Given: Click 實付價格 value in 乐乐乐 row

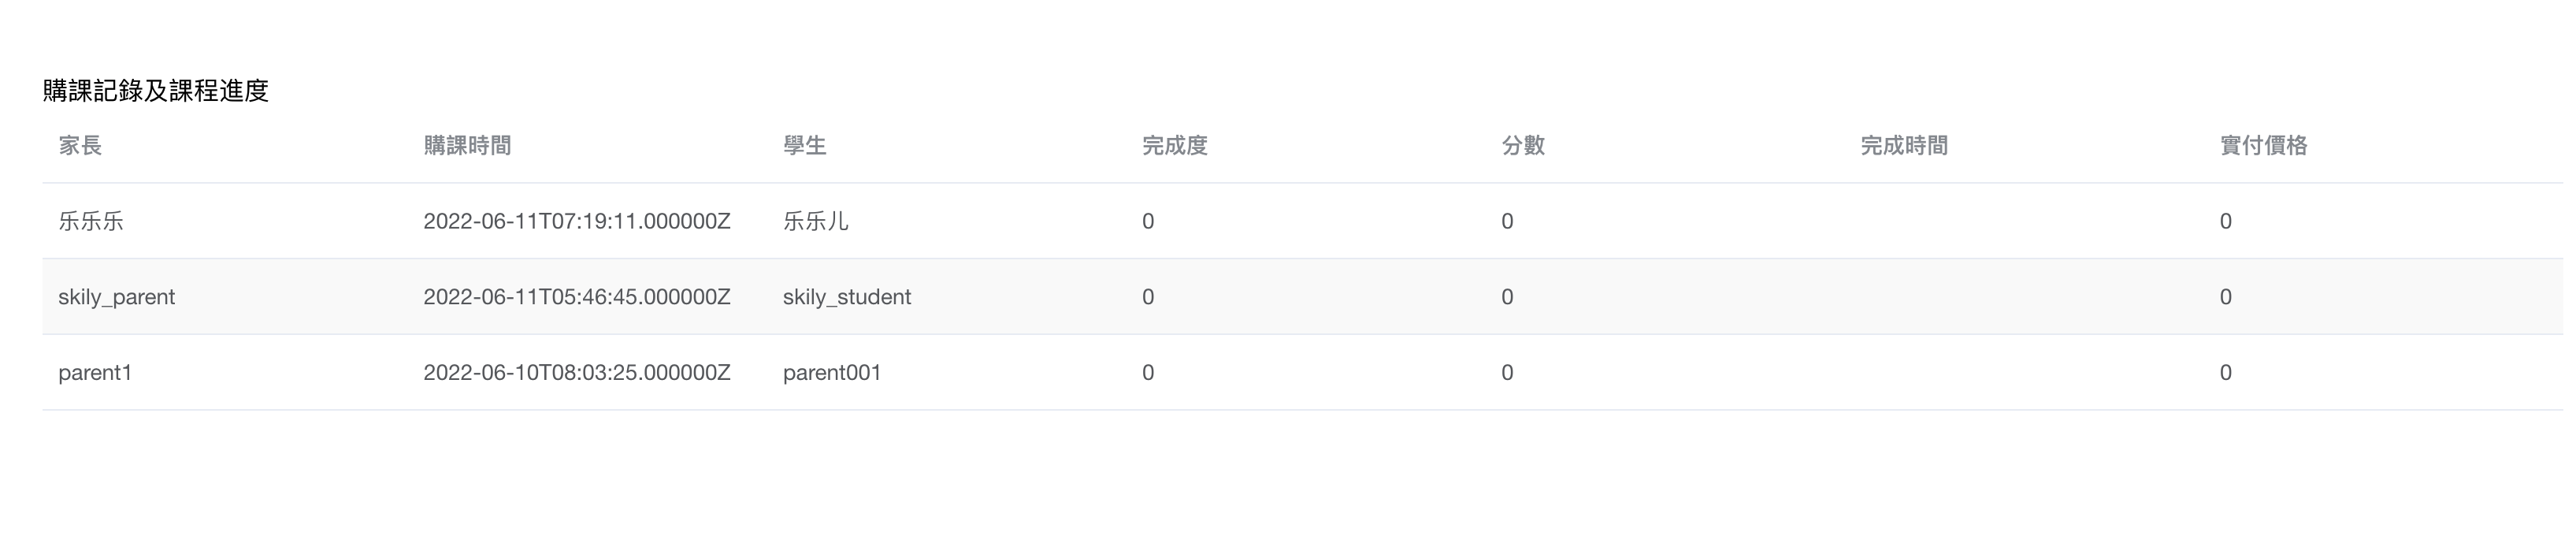Looking at the screenshot, I should coord(2226,221).
